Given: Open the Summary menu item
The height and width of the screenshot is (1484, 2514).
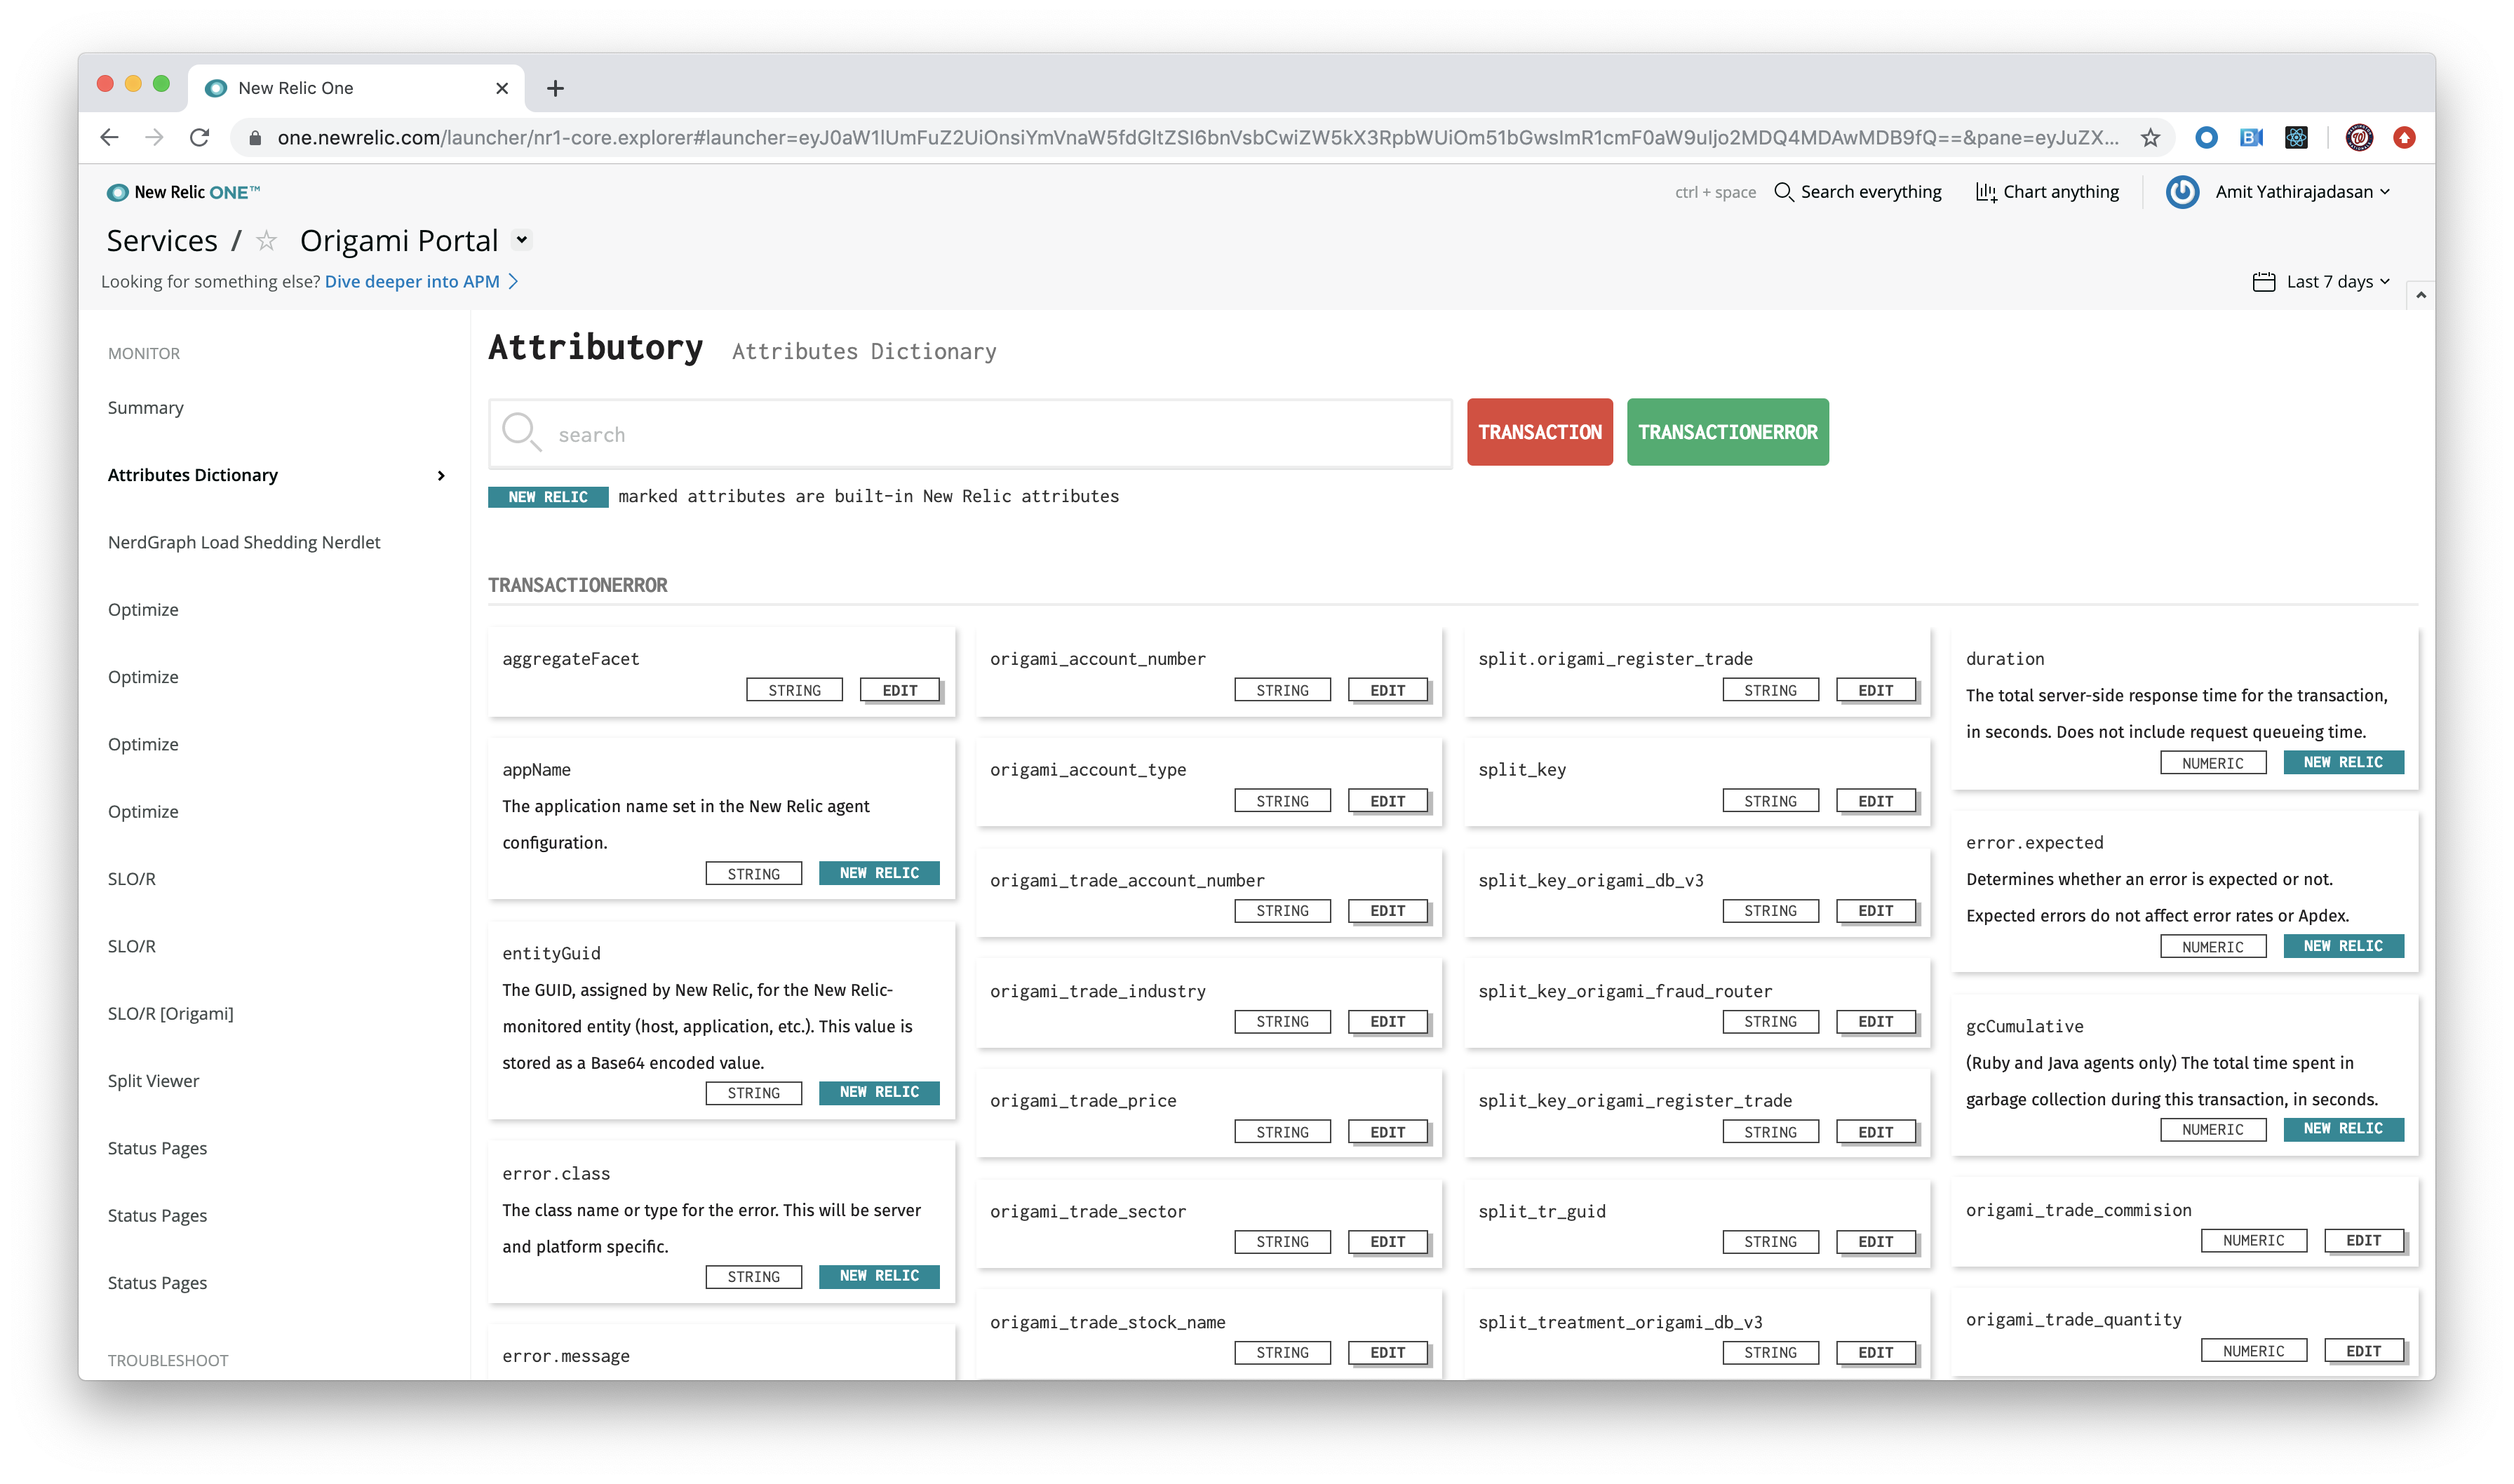Looking at the screenshot, I should pos(146,408).
